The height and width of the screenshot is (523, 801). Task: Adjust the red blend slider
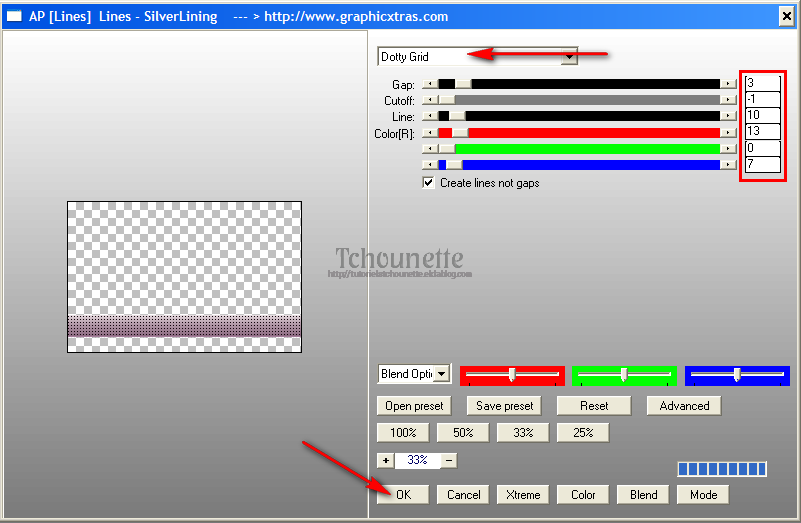coord(512,375)
